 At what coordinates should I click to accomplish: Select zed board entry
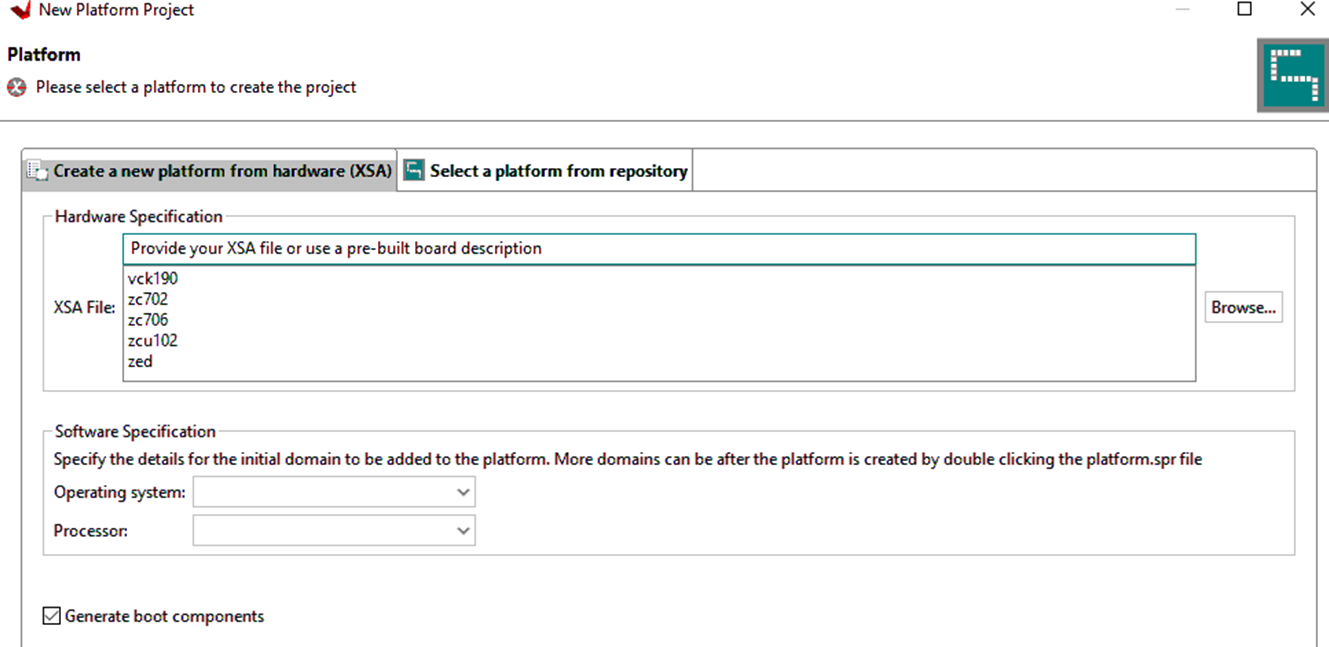point(140,361)
